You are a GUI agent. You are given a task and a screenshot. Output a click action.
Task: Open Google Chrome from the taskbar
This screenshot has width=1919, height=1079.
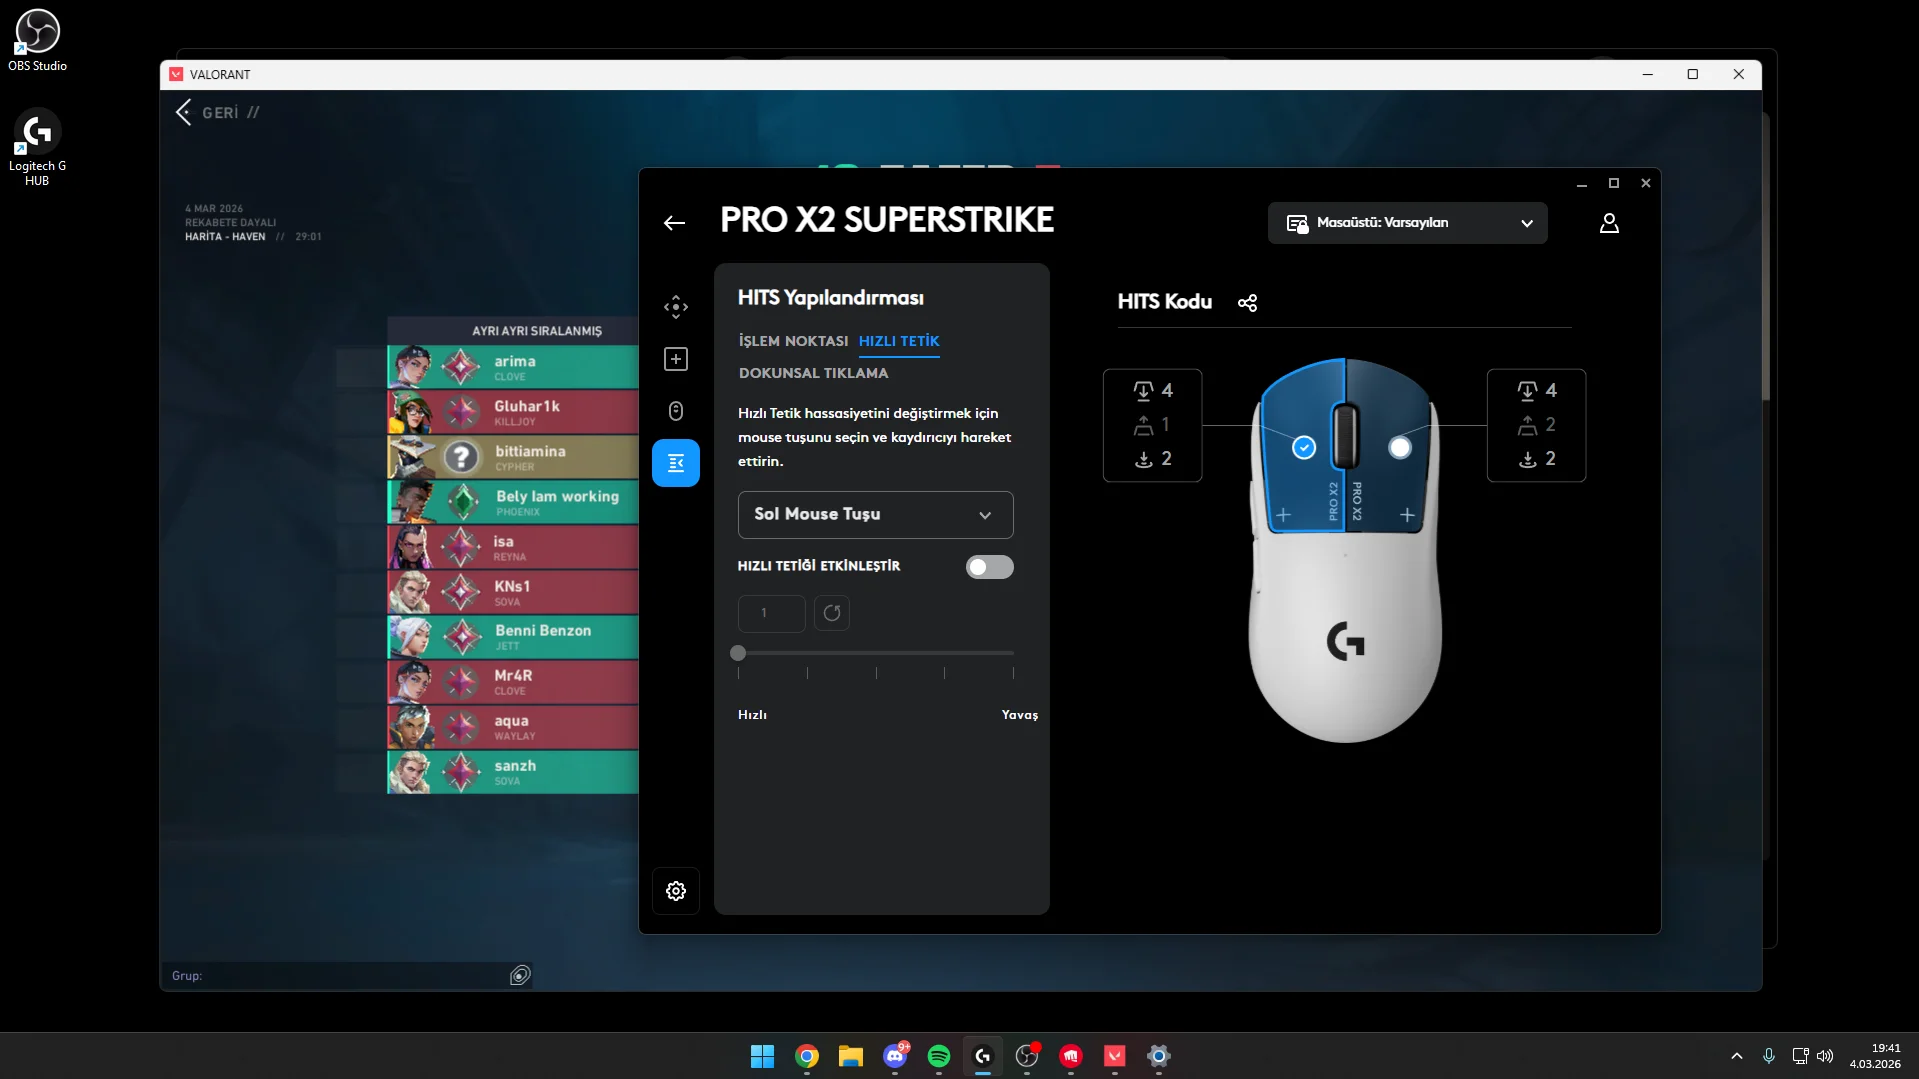807,1056
